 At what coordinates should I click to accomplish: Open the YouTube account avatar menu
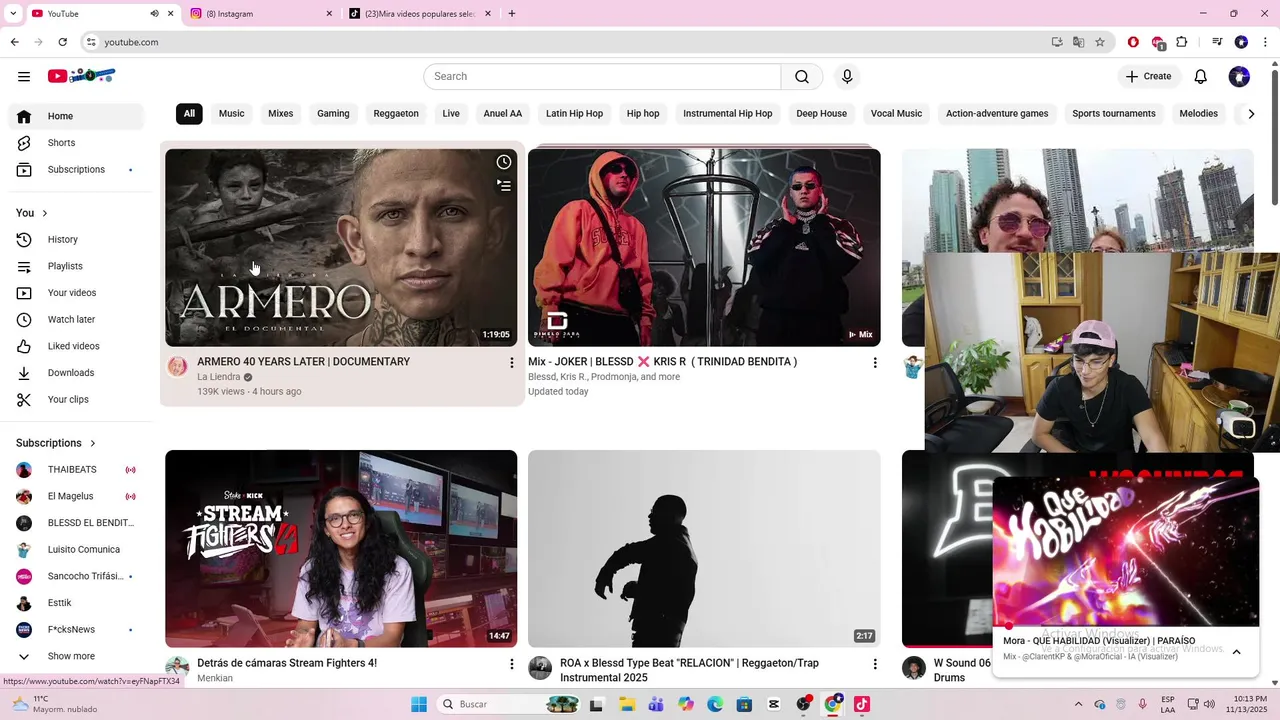(1239, 77)
